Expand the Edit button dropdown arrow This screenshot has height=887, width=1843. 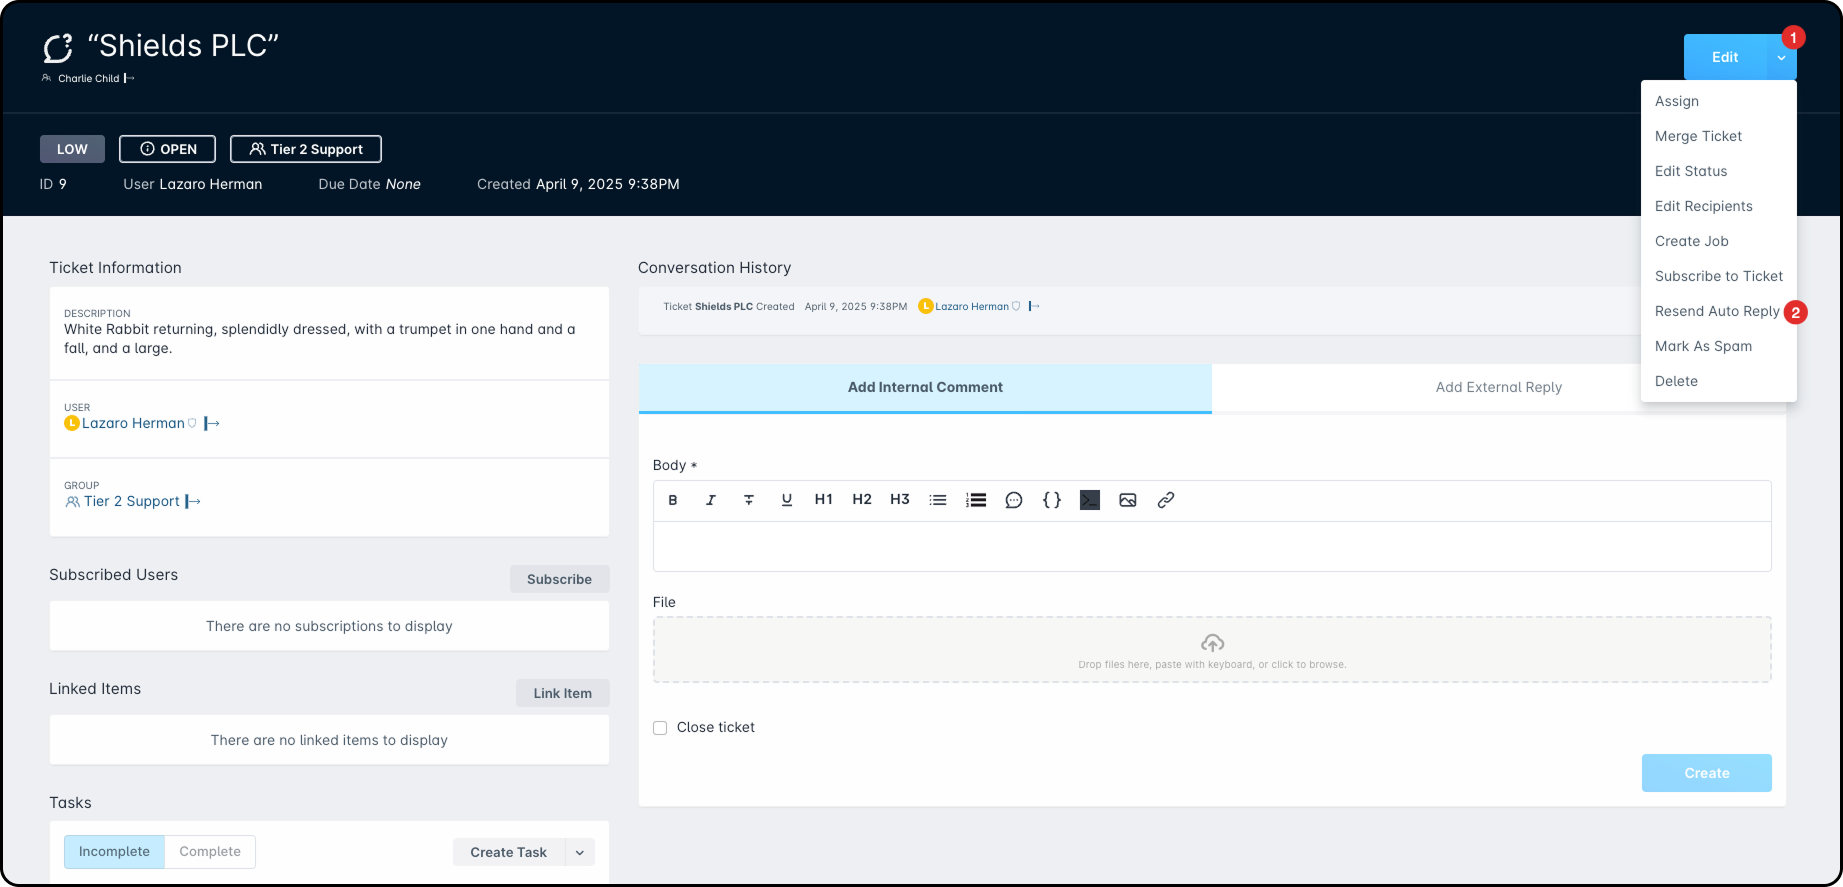pyautogui.click(x=1781, y=58)
